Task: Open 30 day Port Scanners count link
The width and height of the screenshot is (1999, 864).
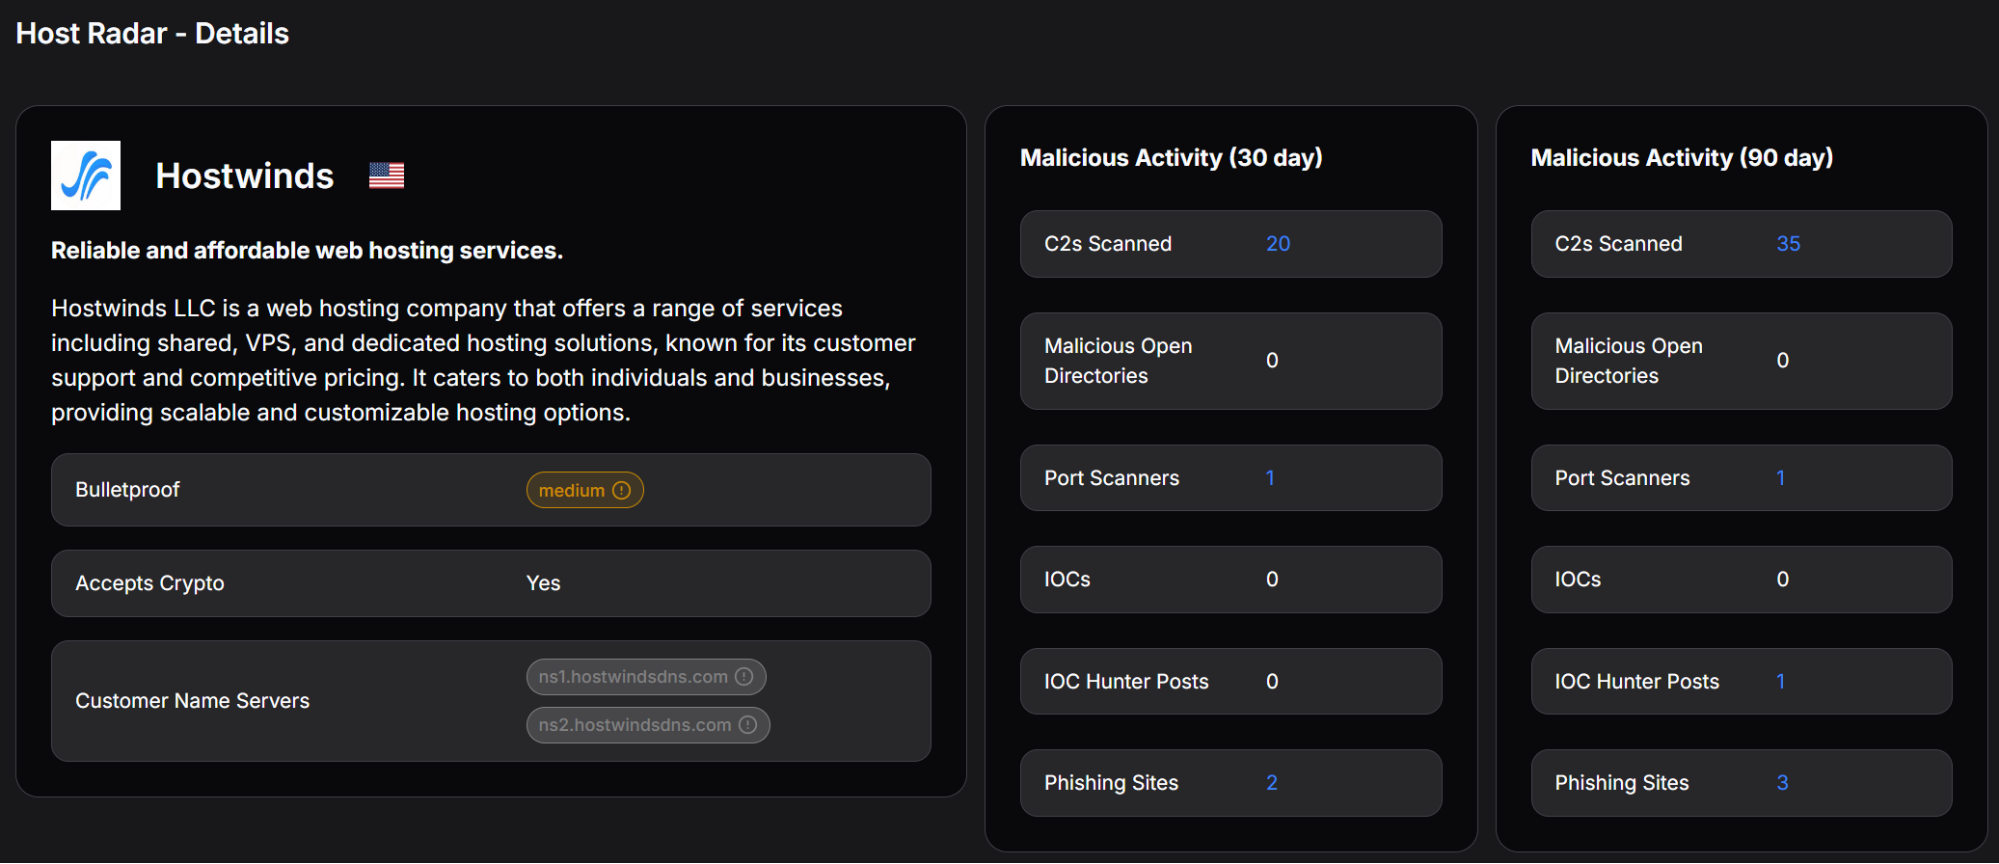Action: pyautogui.click(x=1270, y=478)
